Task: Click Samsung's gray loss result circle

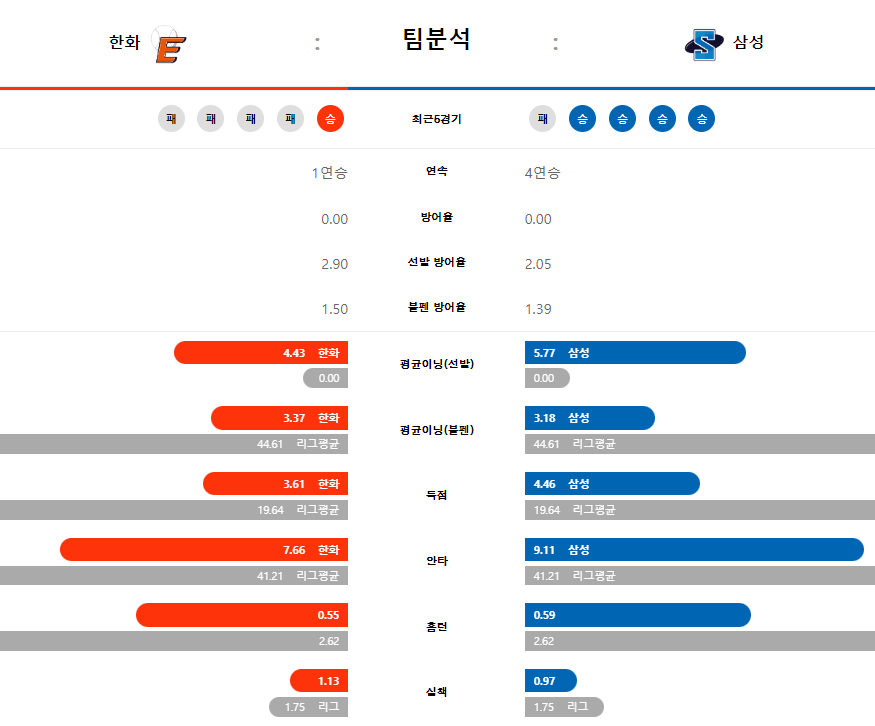Action: [542, 119]
